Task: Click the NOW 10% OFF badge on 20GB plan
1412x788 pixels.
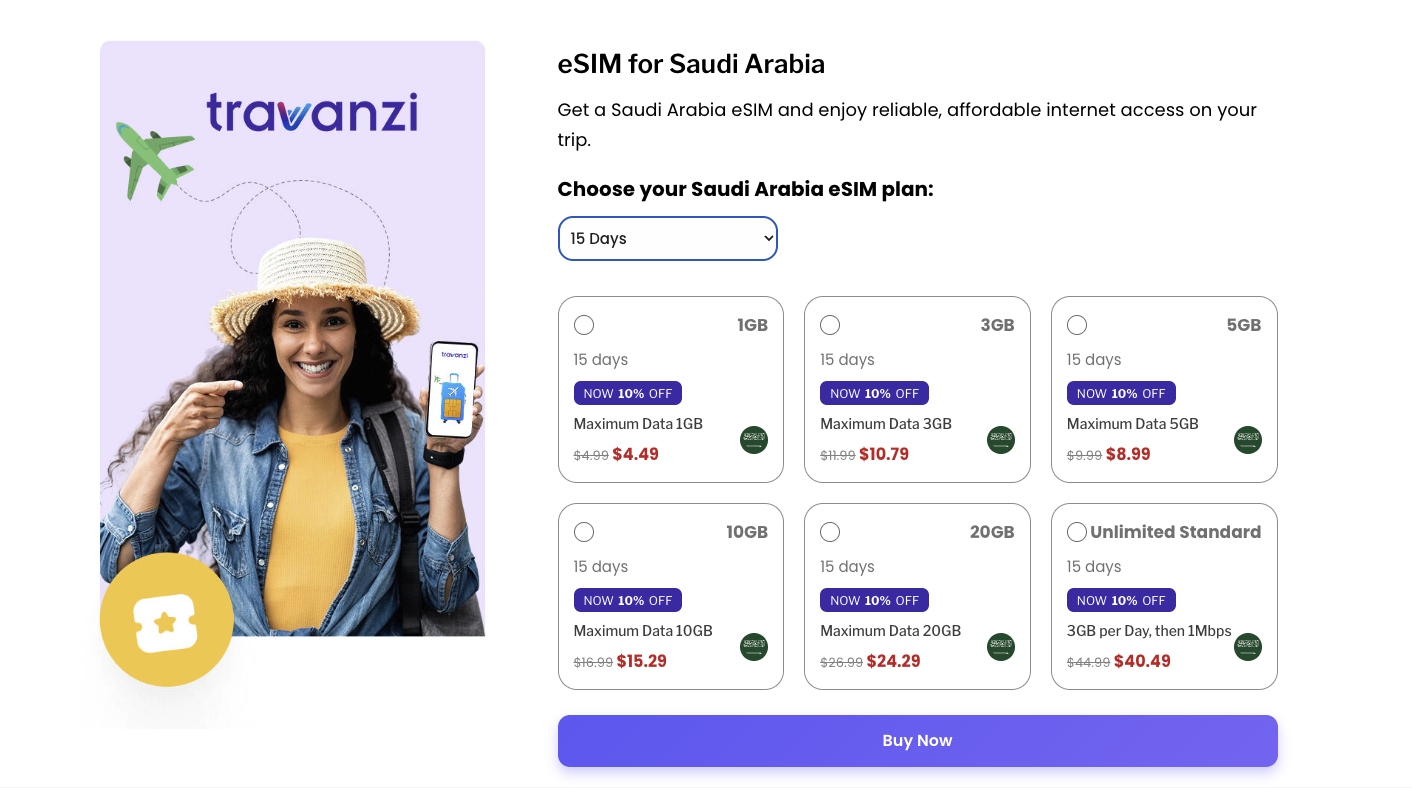Action: point(874,600)
